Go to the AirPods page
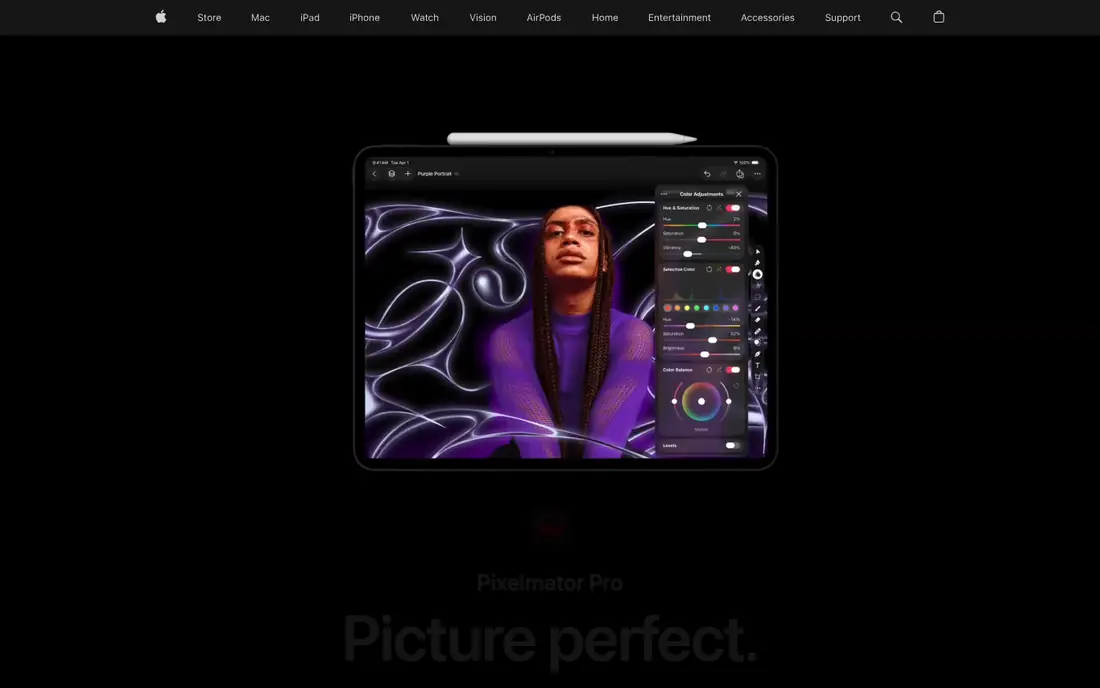Viewport: 1100px width, 688px height. tap(544, 18)
